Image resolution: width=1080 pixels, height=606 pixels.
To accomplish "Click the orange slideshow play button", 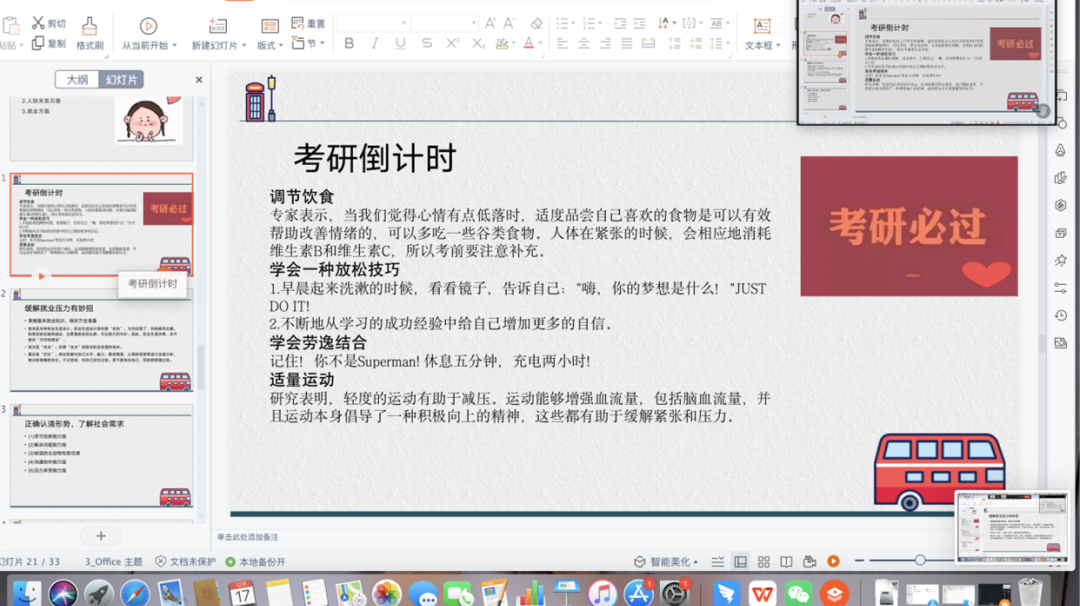I will point(833,561).
